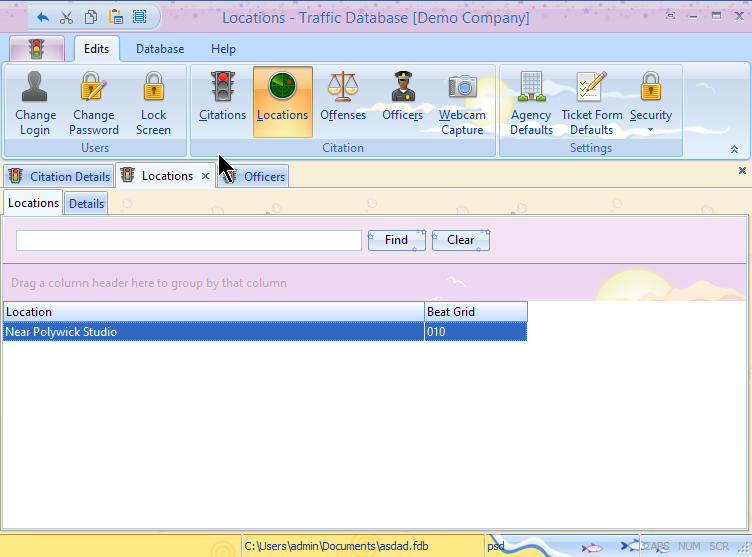Viewport: 752px width, 557px height.
Task: Switch to Officers document tab
Action: click(x=254, y=177)
